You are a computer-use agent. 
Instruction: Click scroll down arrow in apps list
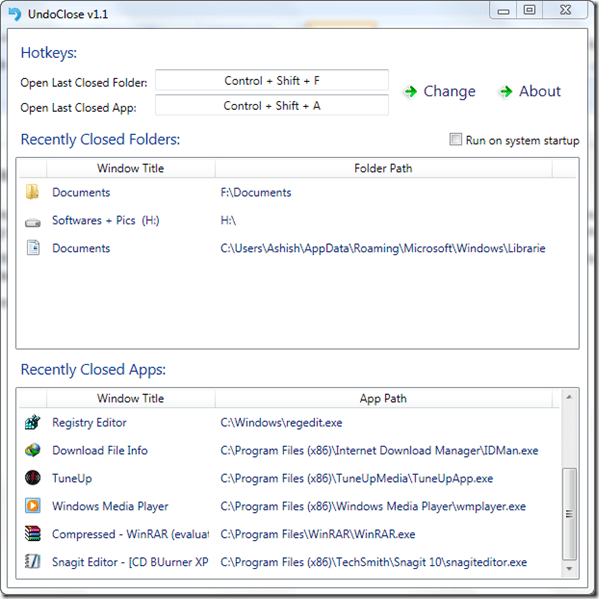pos(569,569)
